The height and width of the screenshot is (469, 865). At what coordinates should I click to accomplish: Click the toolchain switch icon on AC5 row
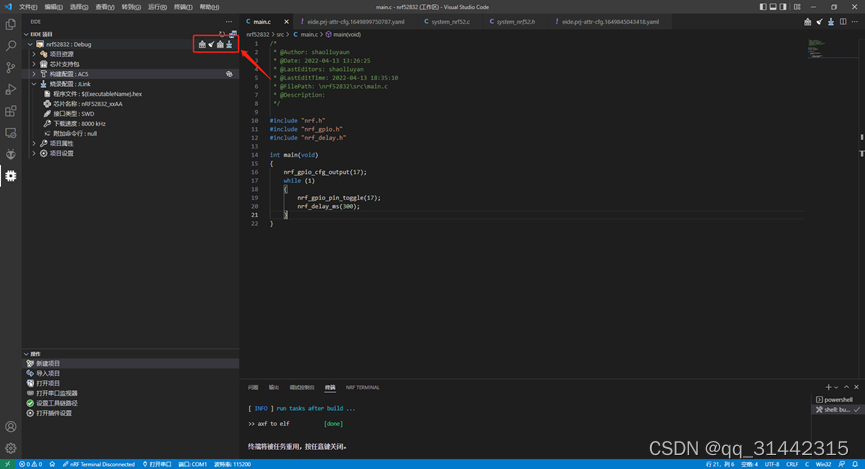[x=229, y=74]
